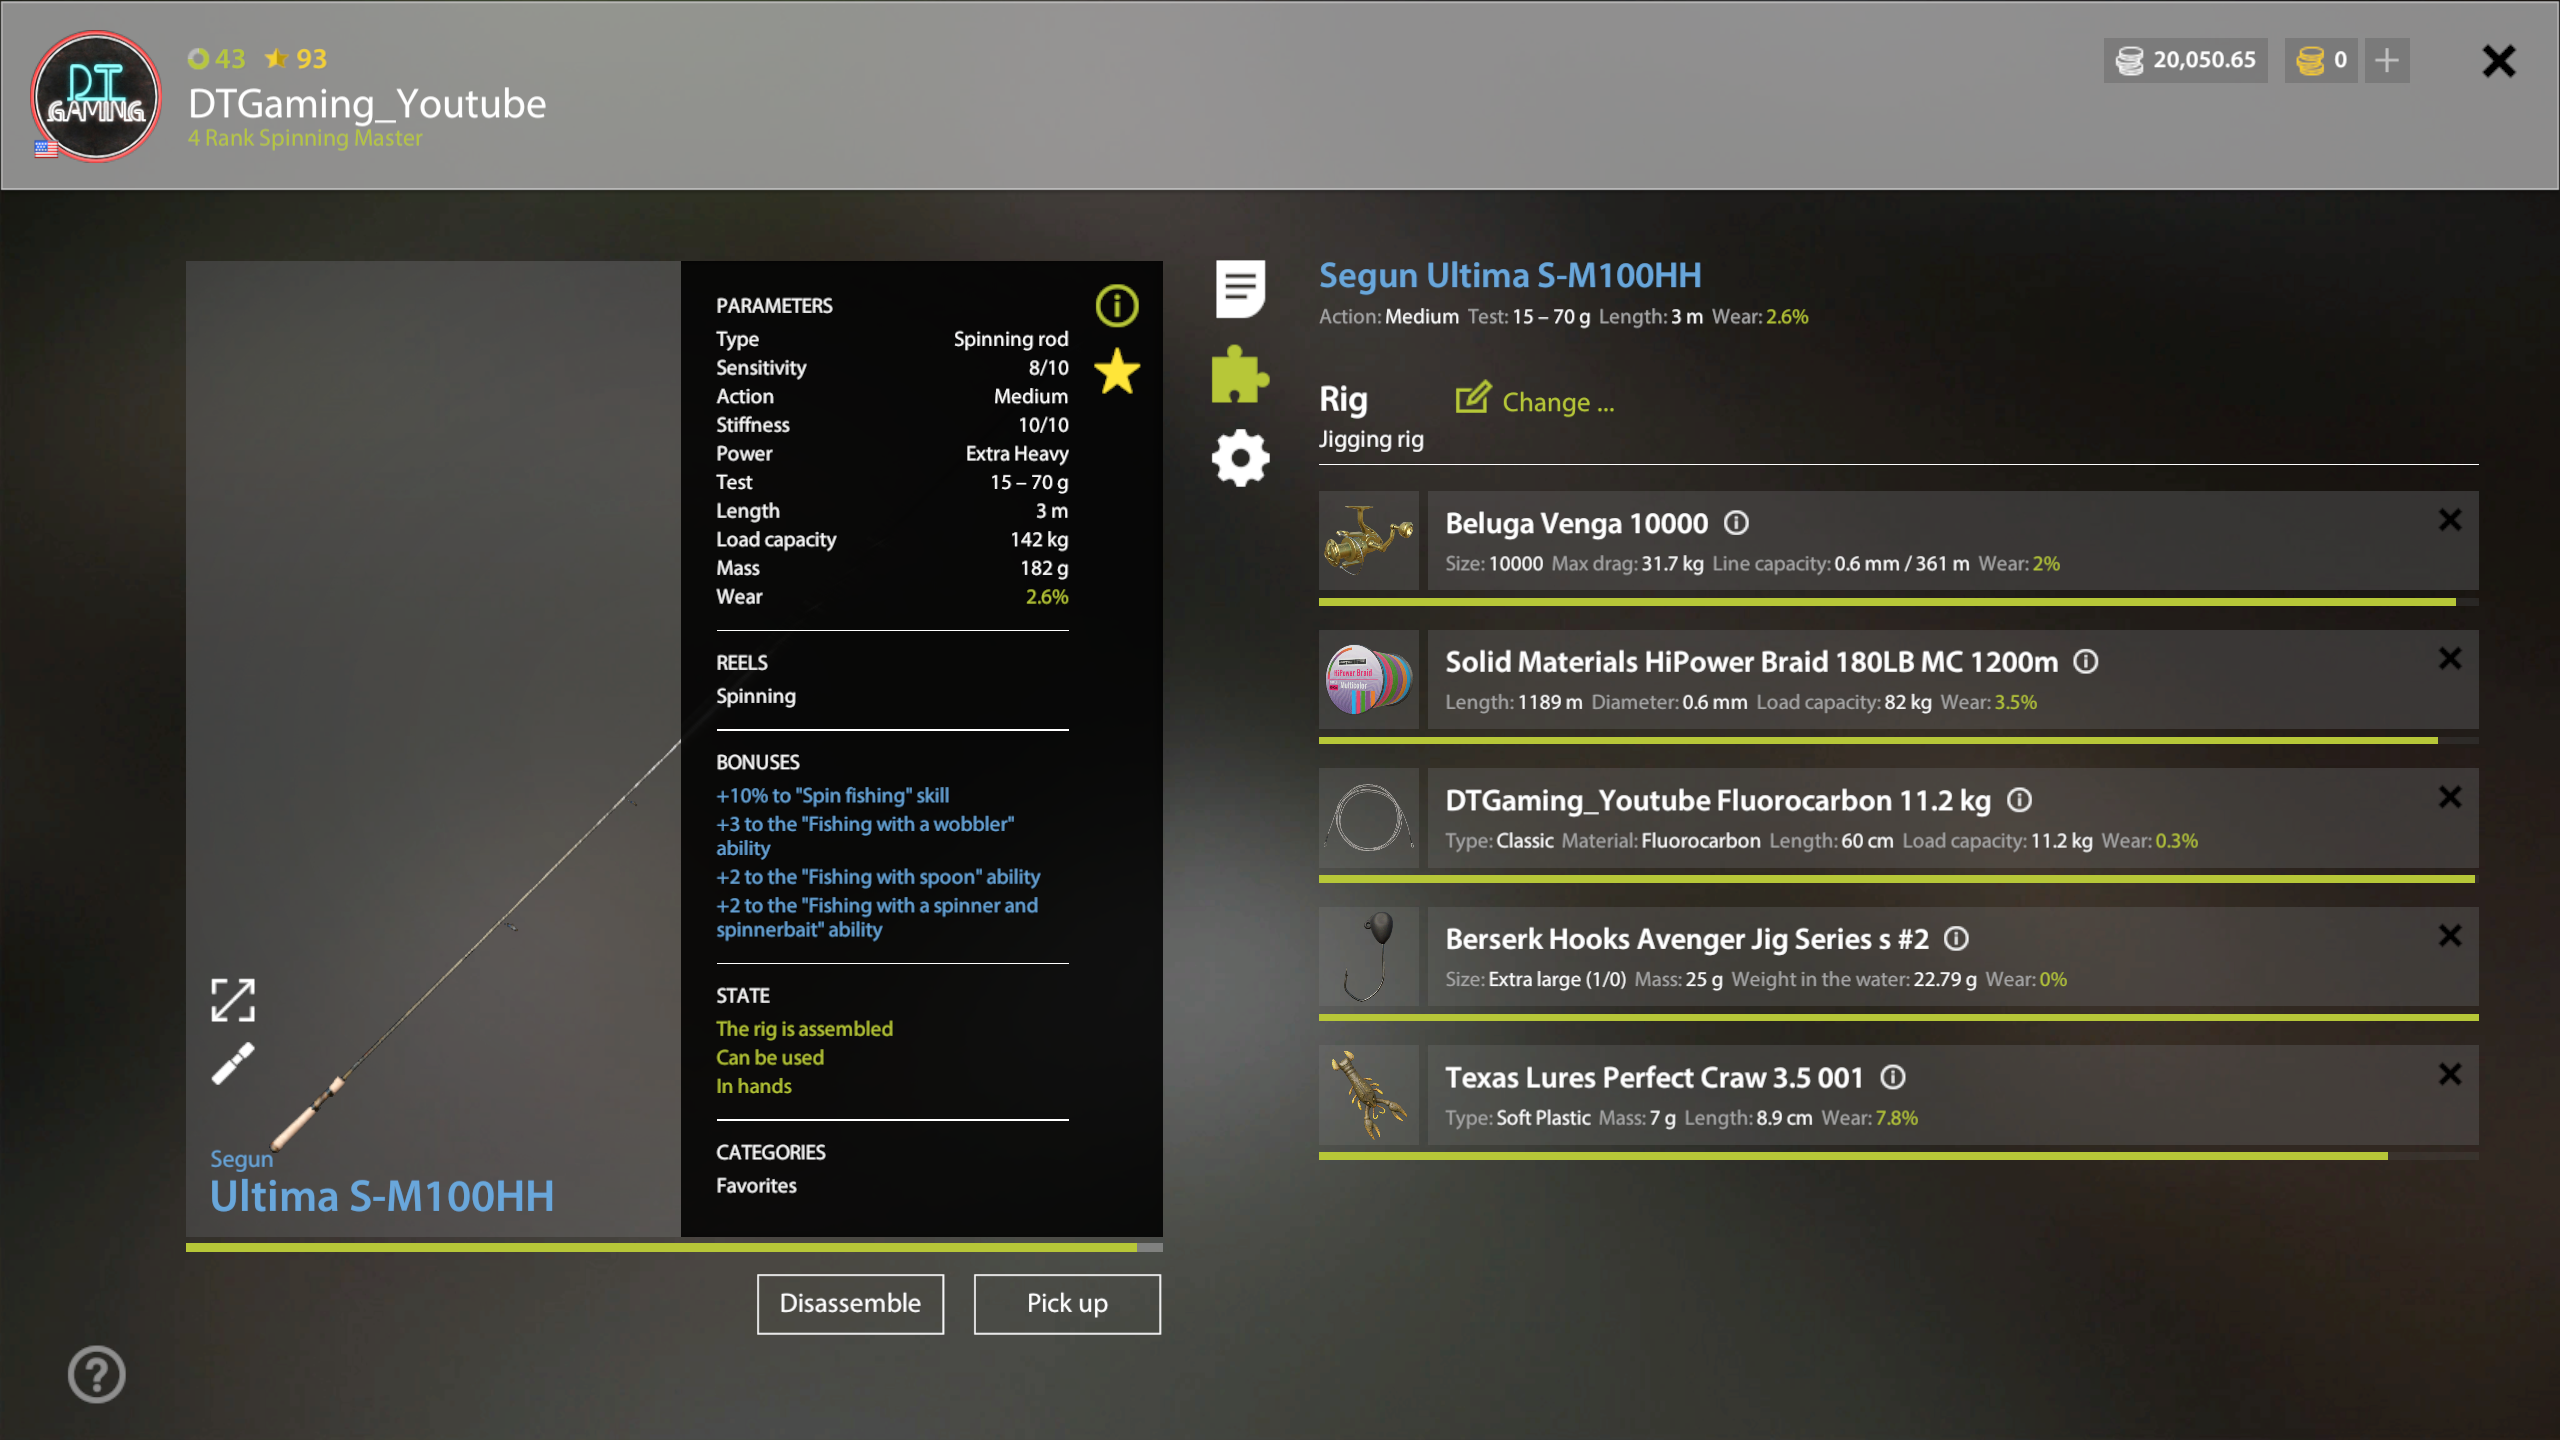
Task: Open the rod description notes icon
Action: 1240,289
